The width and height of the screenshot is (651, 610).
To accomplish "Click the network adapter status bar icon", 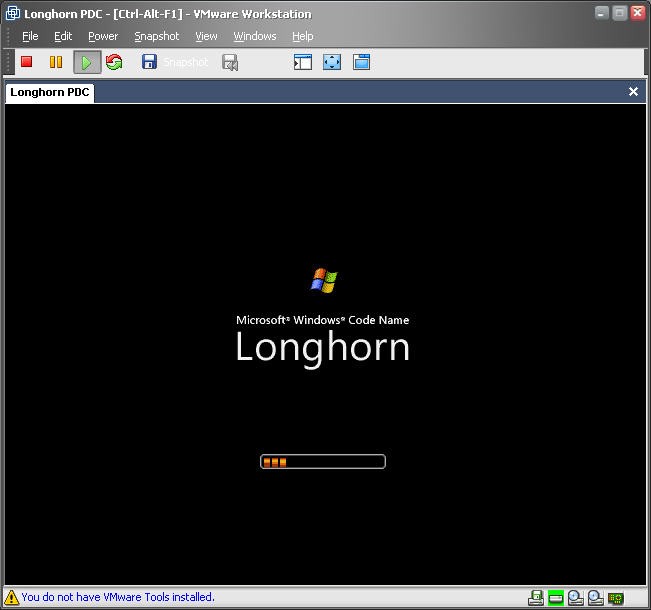I will pos(615,598).
